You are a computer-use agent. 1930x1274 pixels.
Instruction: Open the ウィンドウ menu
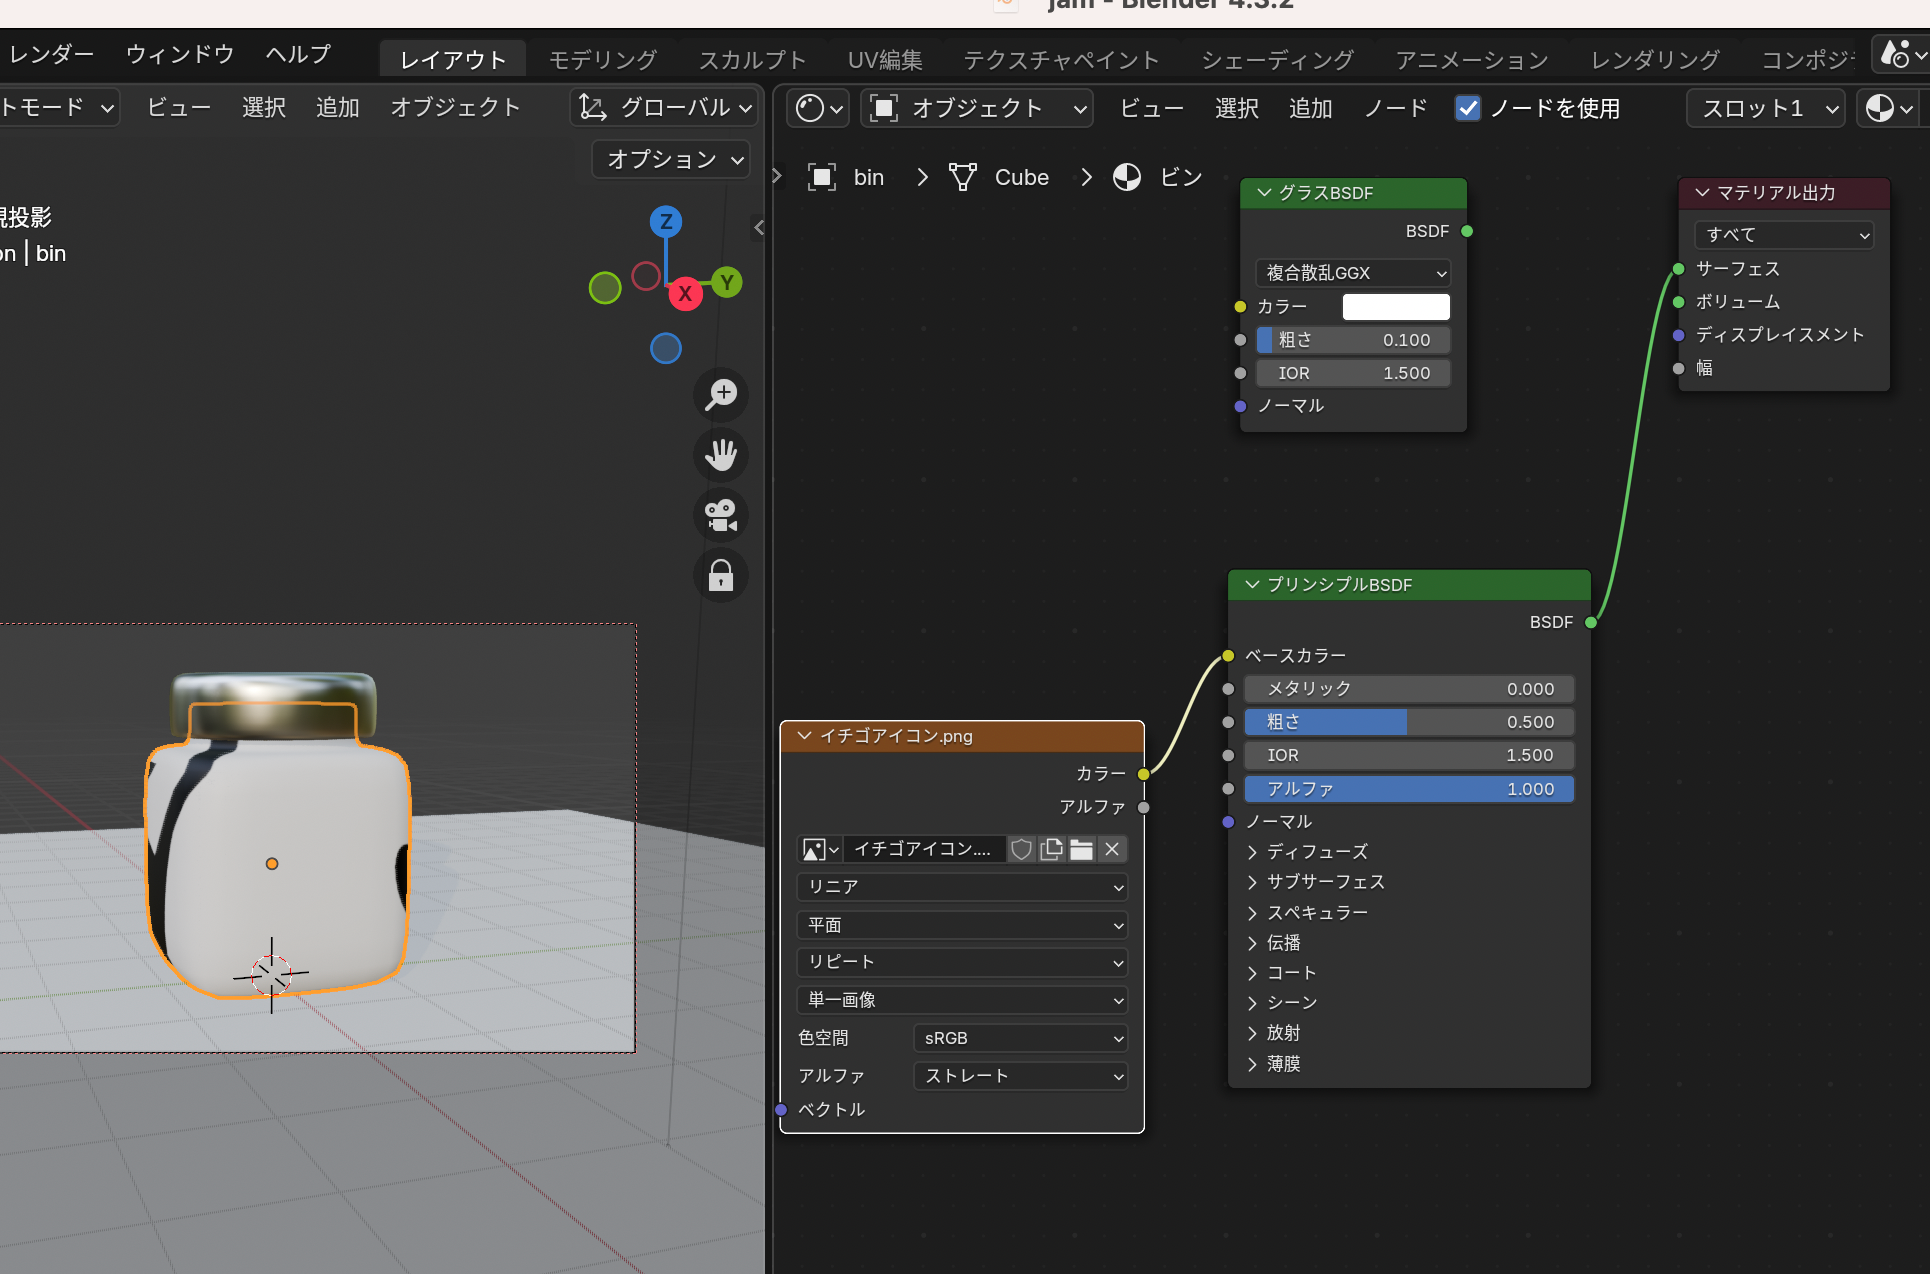(180, 54)
